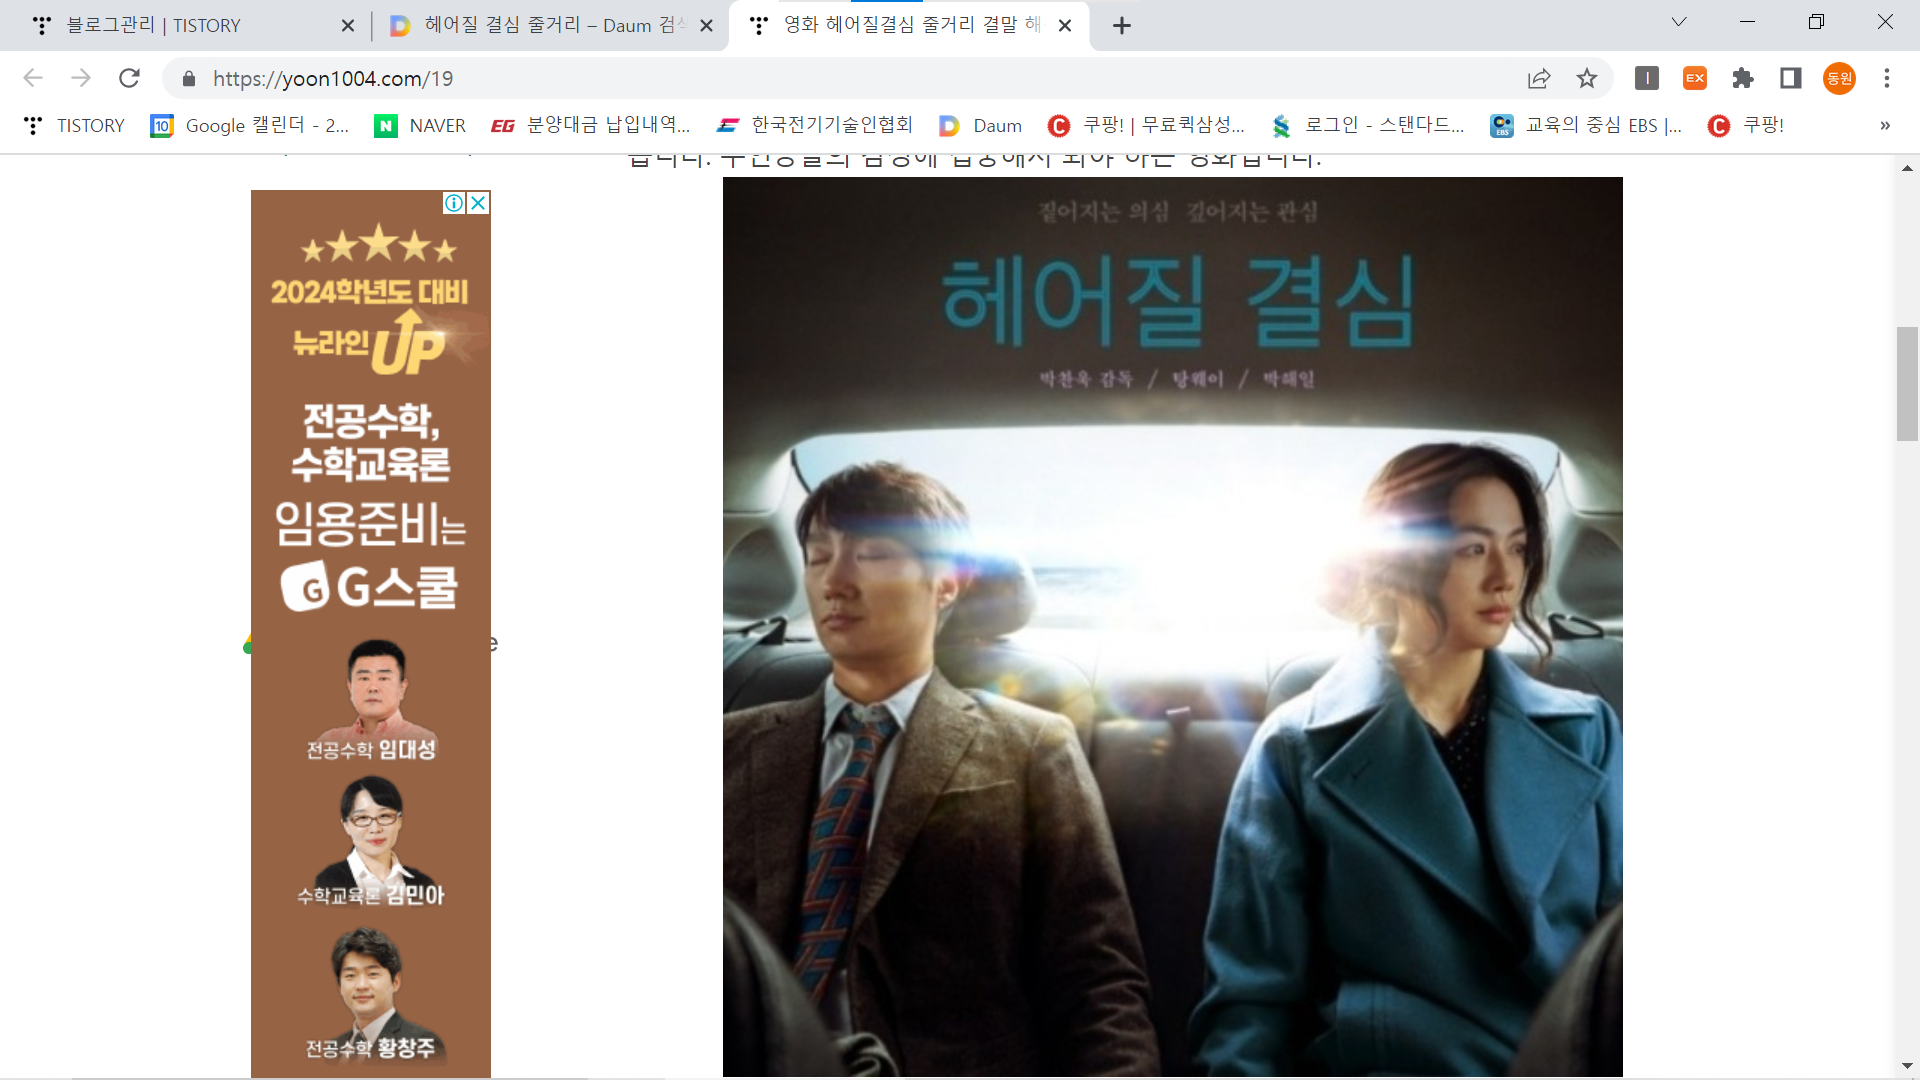
Task: Open the Google 캘린더 bookmark
Action: click(250, 126)
